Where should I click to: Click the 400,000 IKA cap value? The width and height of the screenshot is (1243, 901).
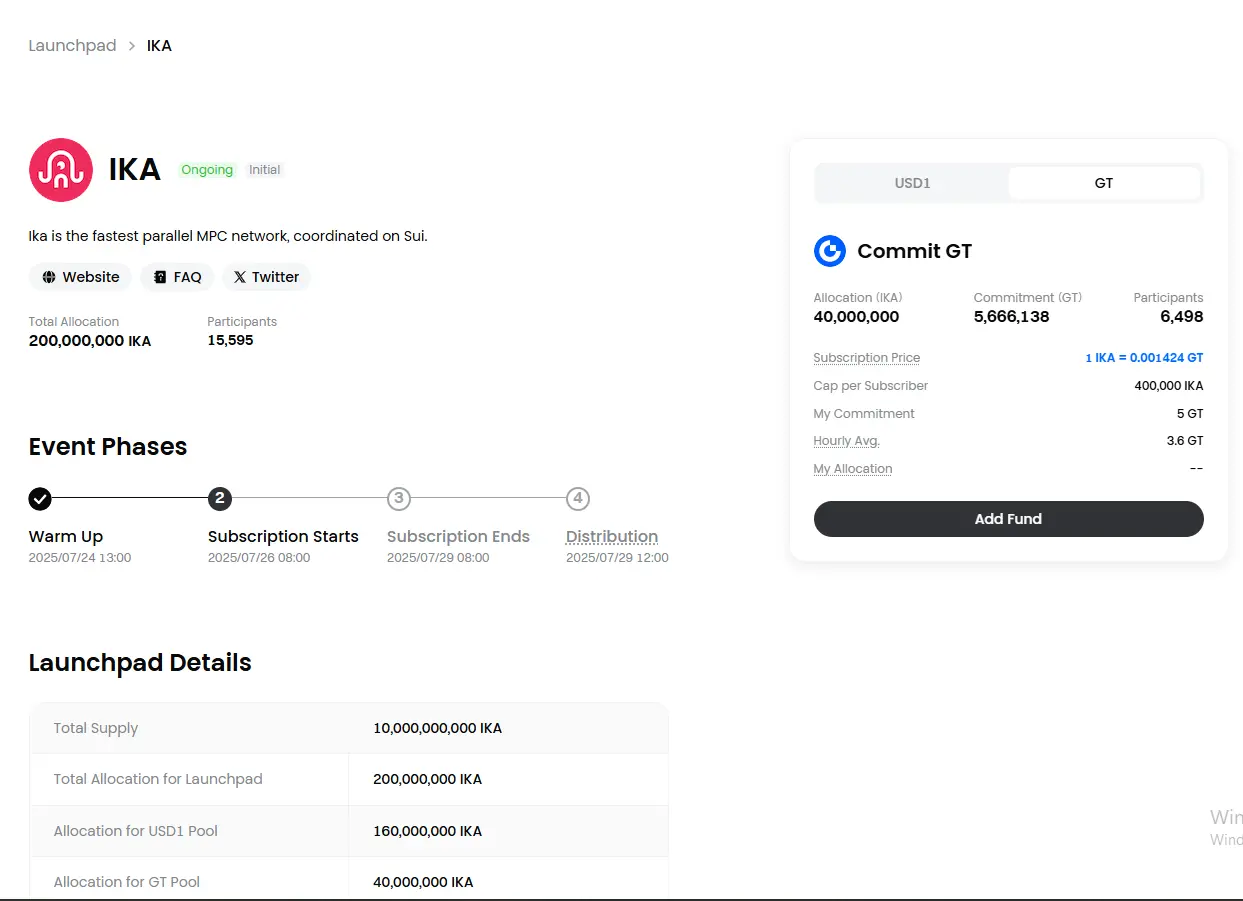[x=1169, y=386]
